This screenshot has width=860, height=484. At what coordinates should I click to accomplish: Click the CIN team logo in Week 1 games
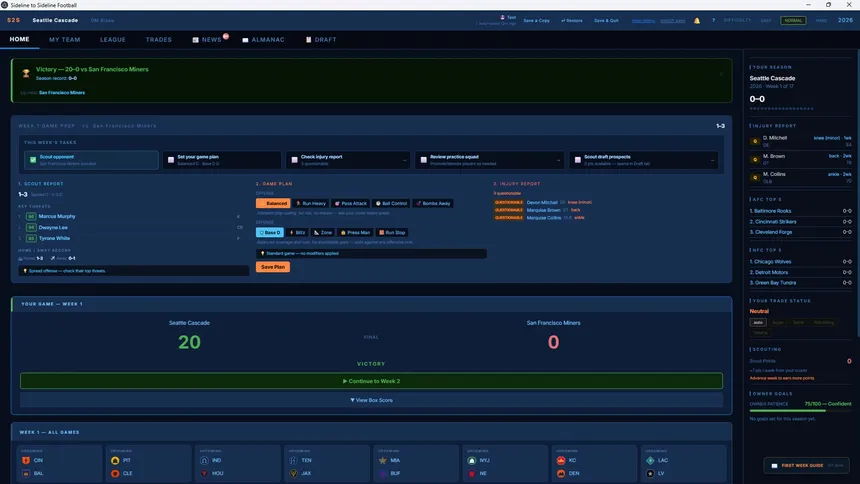point(26,460)
